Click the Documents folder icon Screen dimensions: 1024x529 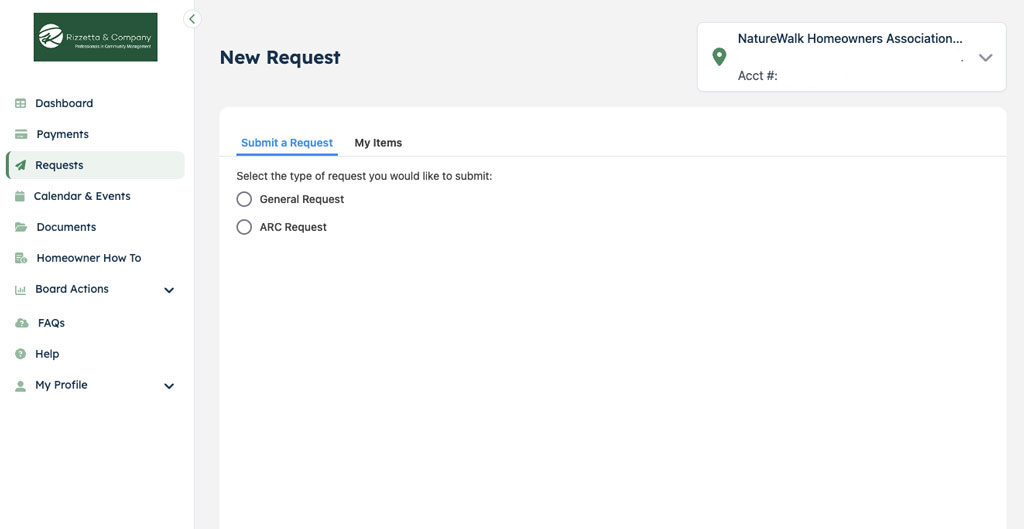point(20,227)
